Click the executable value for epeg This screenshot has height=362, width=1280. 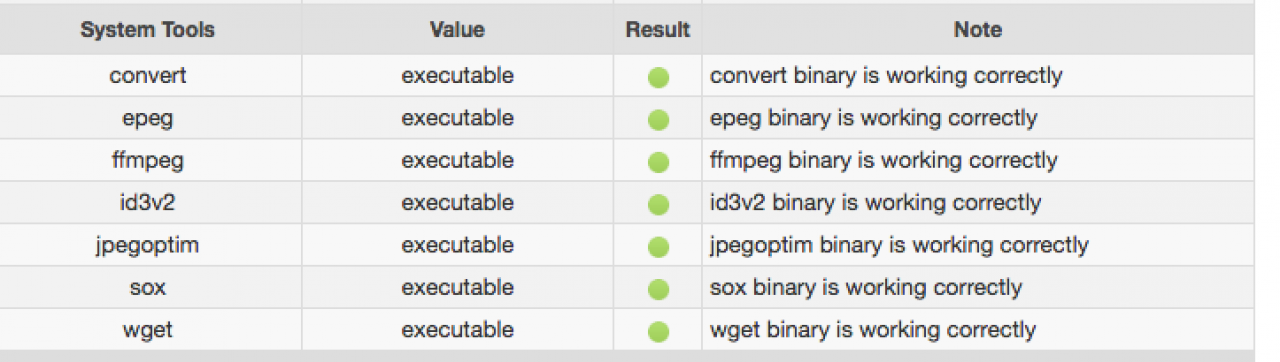pyautogui.click(x=457, y=118)
